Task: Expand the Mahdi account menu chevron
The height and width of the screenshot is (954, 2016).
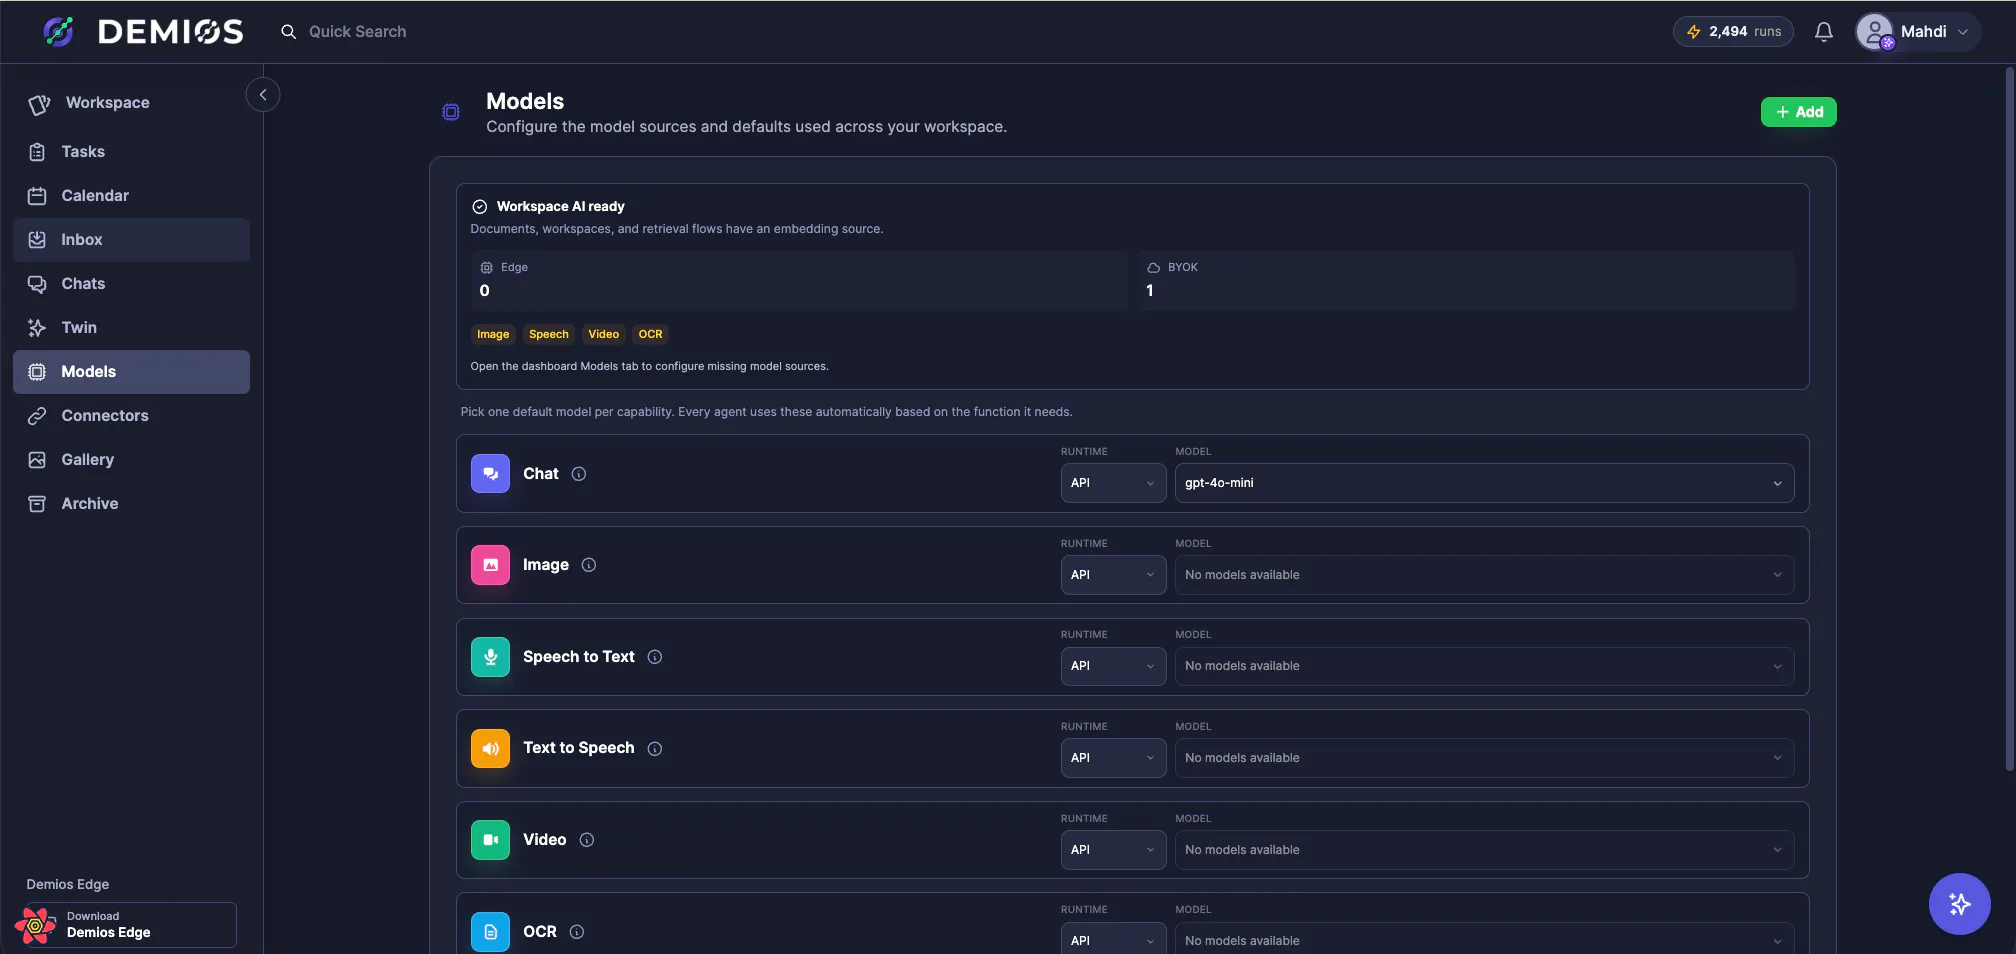Action: [1963, 32]
